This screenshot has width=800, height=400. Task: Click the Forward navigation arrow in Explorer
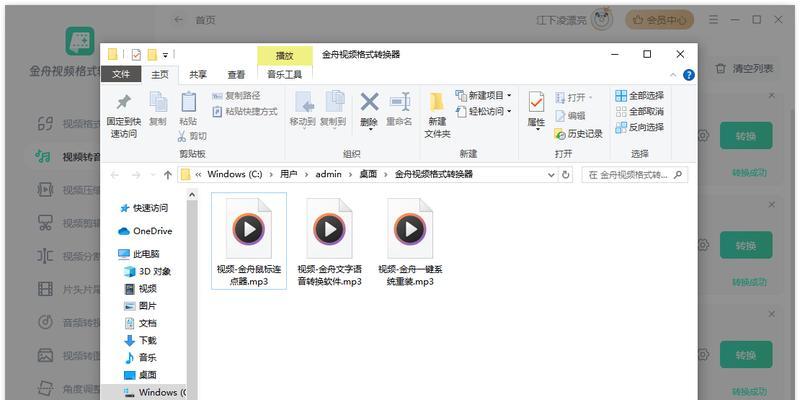click(136, 175)
